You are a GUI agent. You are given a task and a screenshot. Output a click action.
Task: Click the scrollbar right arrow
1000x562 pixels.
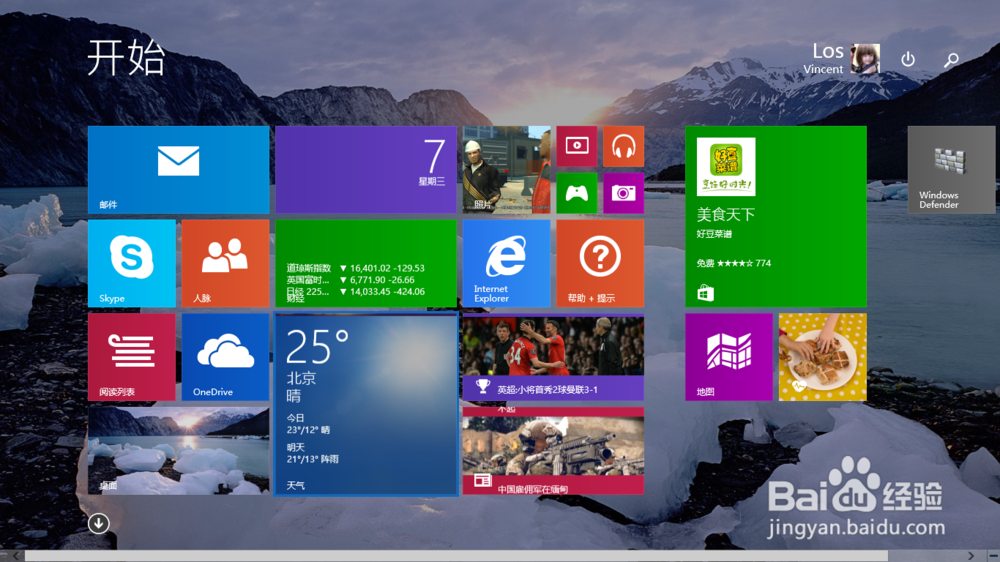(x=971, y=556)
